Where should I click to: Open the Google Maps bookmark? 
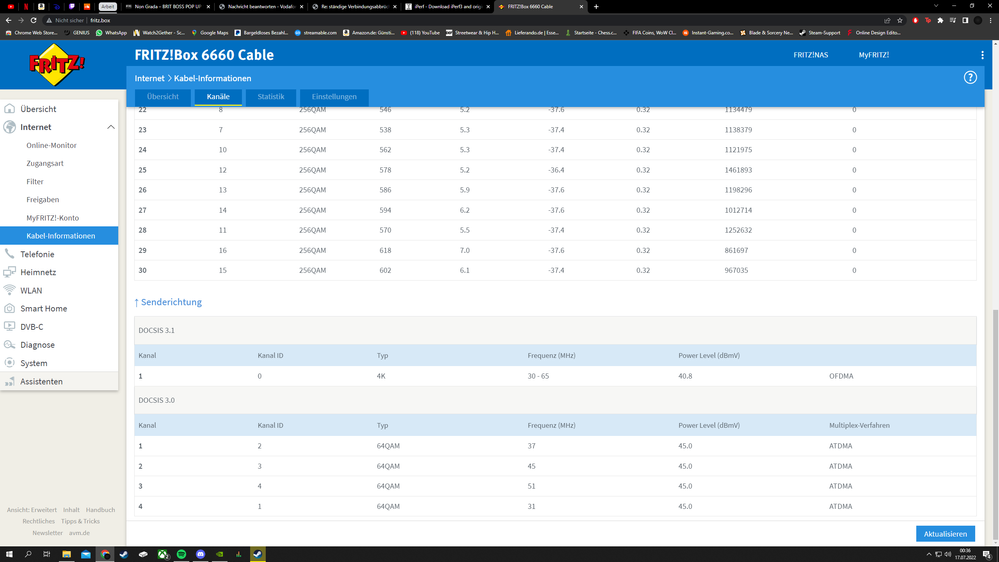coord(210,32)
